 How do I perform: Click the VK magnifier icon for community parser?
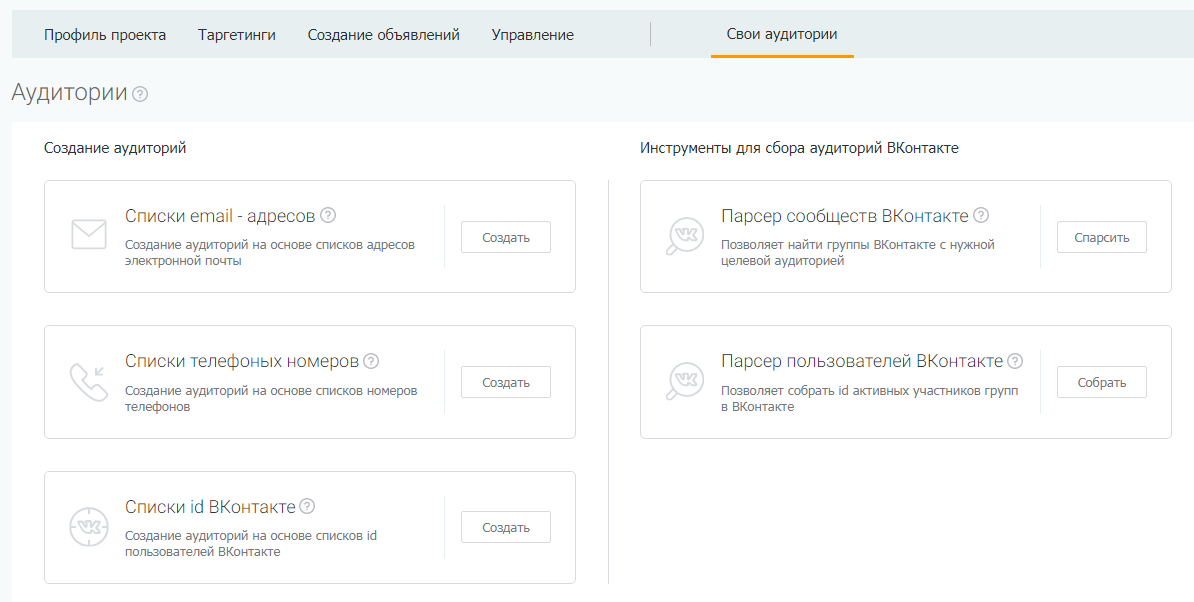[x=685, y=236]
